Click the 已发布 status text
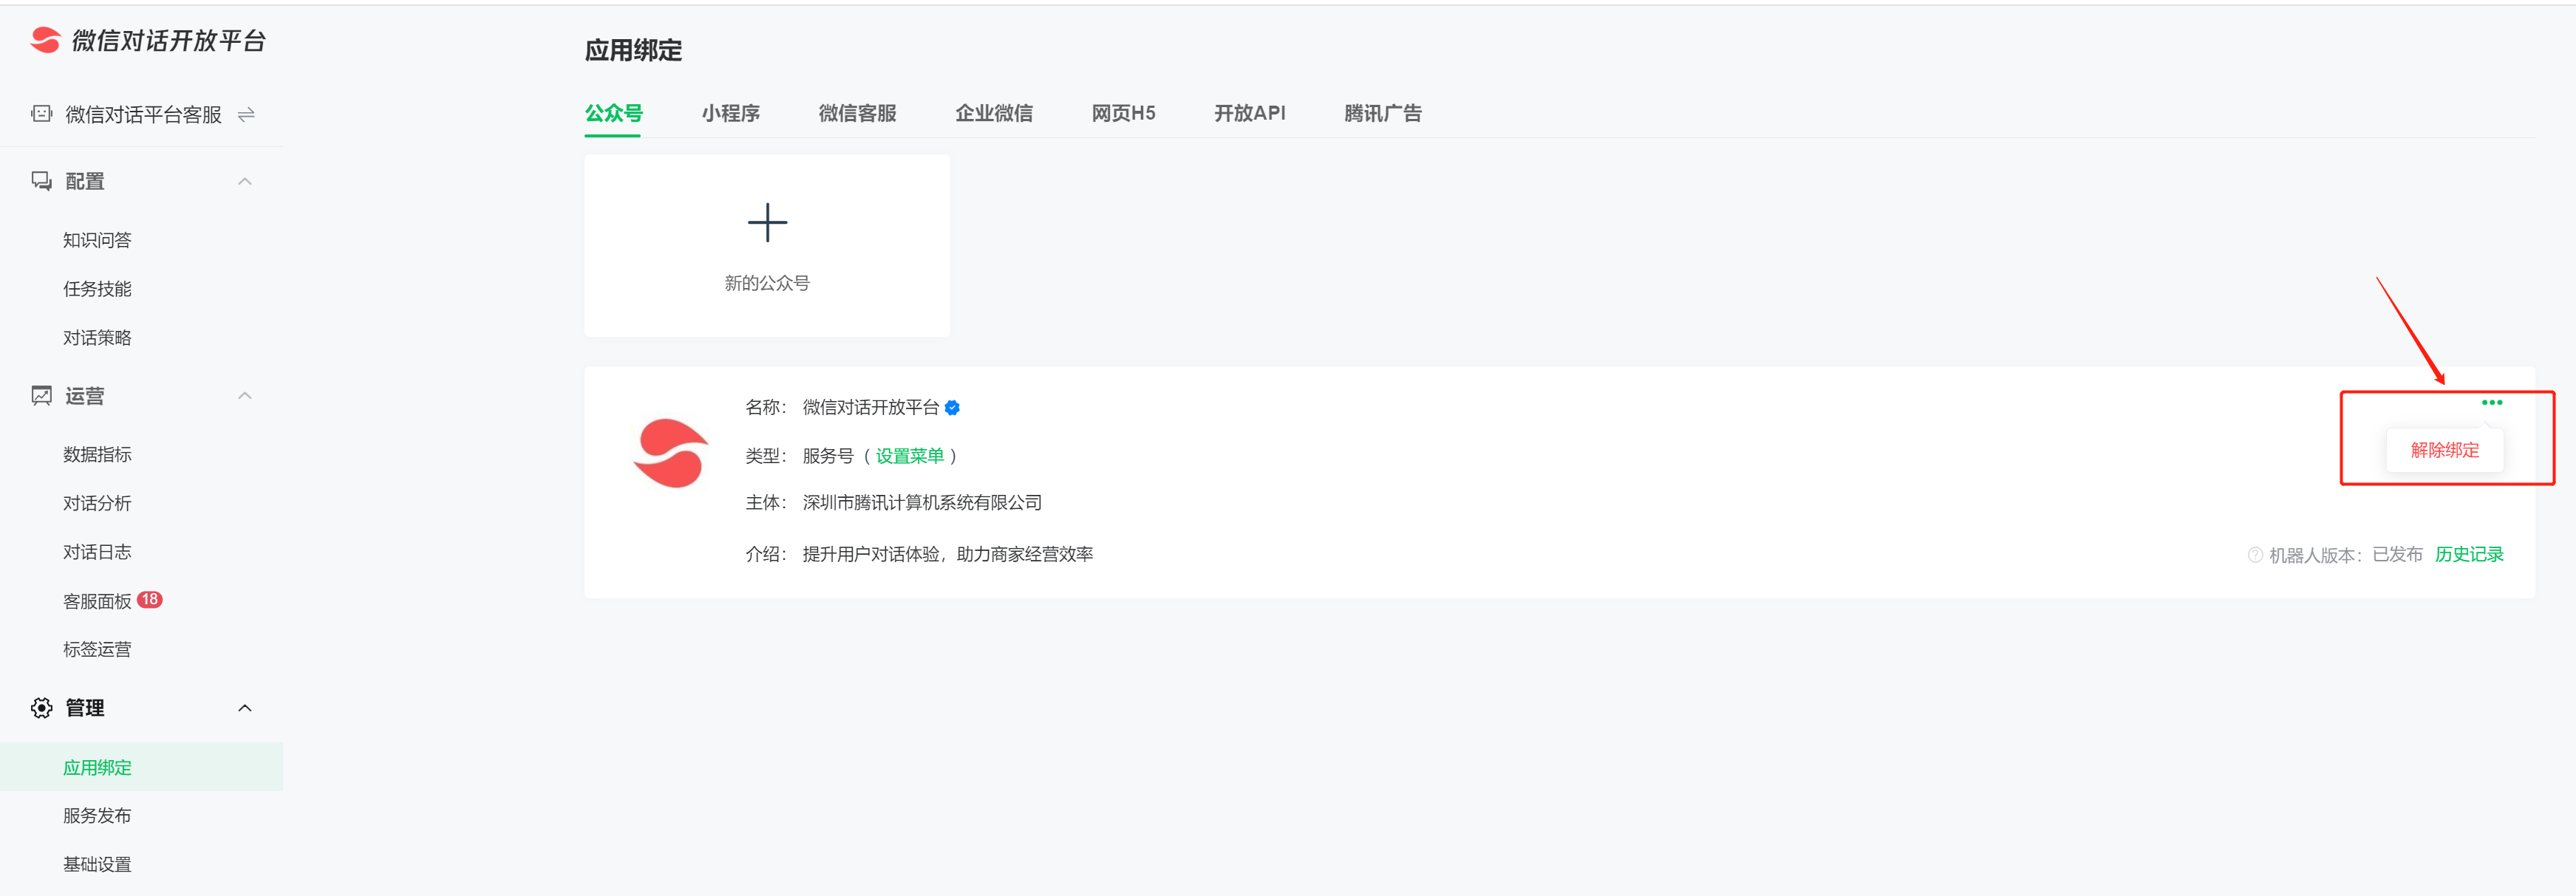This screenshot has height=896, width=2576. (2397, 554)
